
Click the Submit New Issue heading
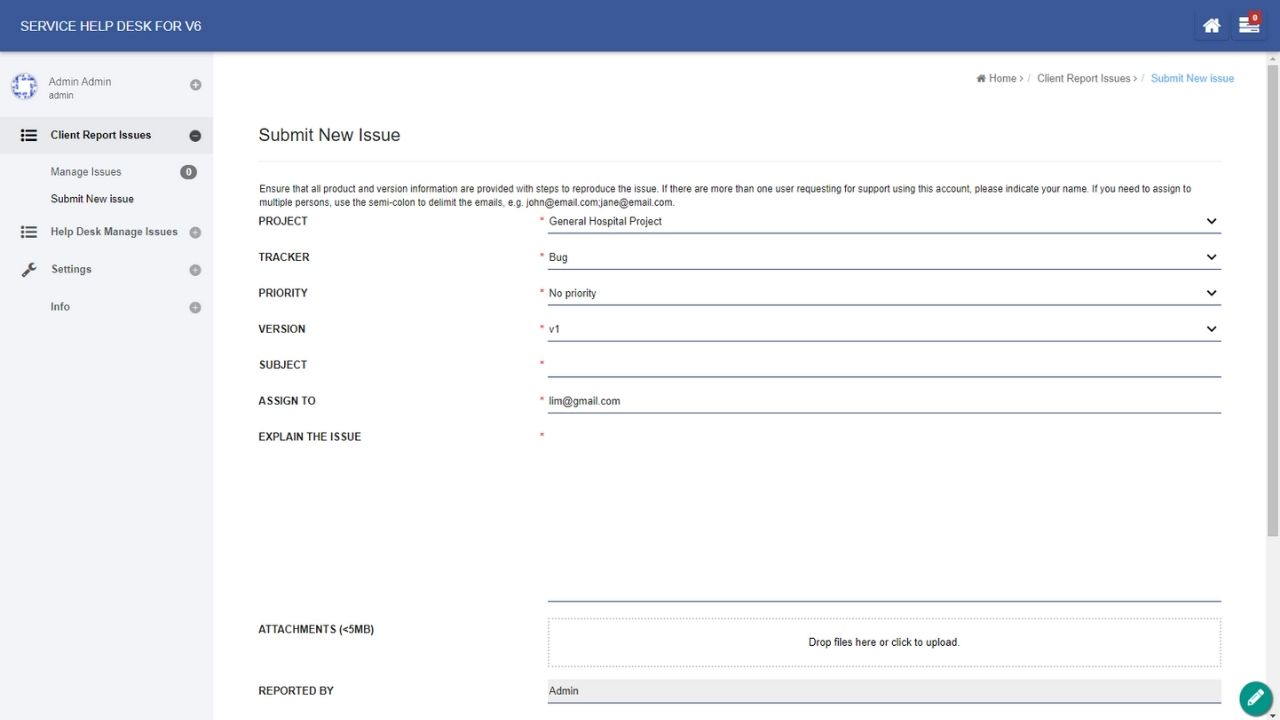pos(329,135)
